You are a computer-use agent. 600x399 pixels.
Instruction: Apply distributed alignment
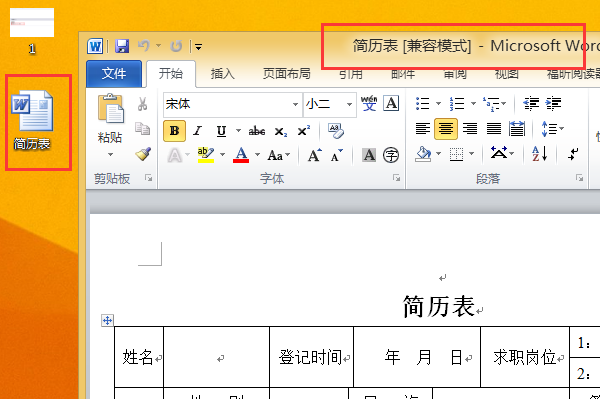click(517, 129)
